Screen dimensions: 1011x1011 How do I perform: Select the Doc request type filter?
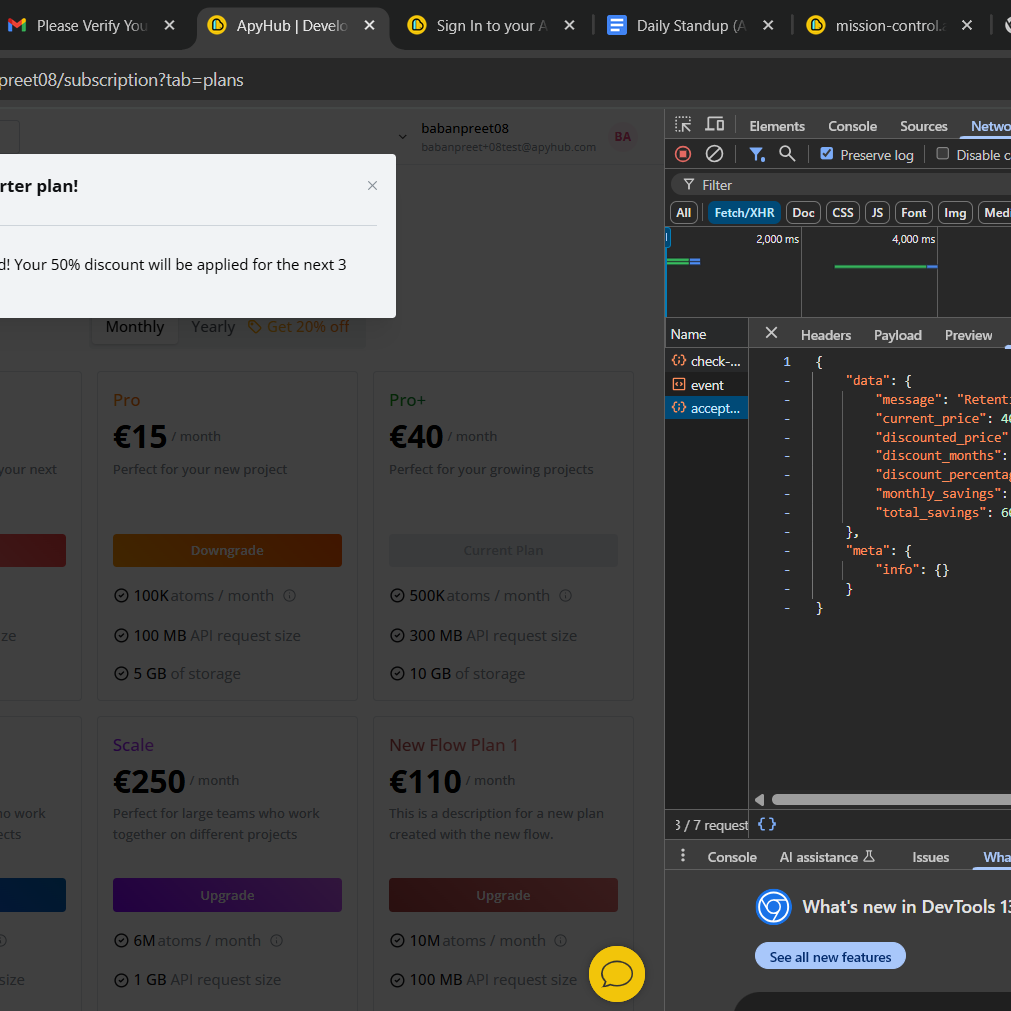click(x=803, y=212)
